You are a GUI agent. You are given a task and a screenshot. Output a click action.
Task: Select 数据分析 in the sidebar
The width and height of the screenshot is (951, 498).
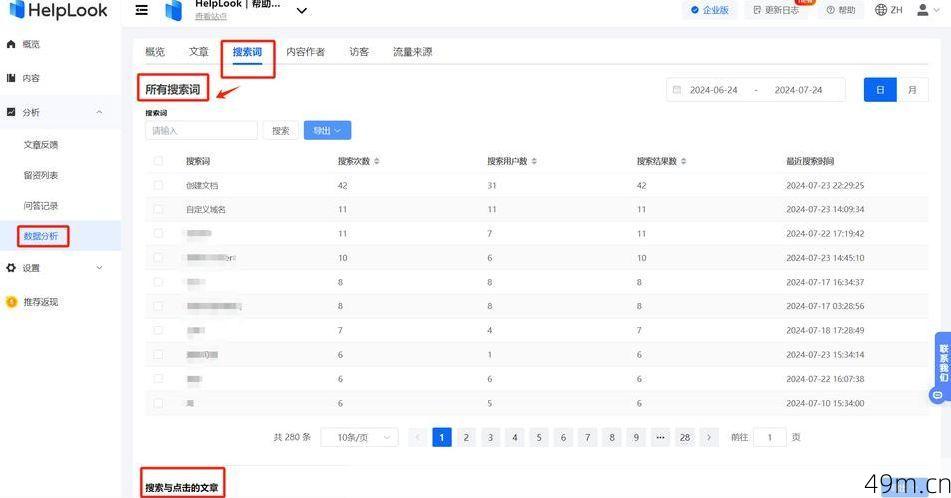tap(41, 236)
